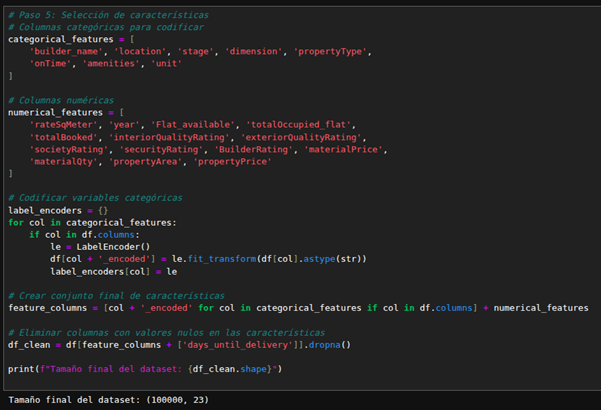Image resolution: width=601 pixels, height=410 pixels.
Task: Click the 'builder_name' string in list
Action: [x=66, y=51]
